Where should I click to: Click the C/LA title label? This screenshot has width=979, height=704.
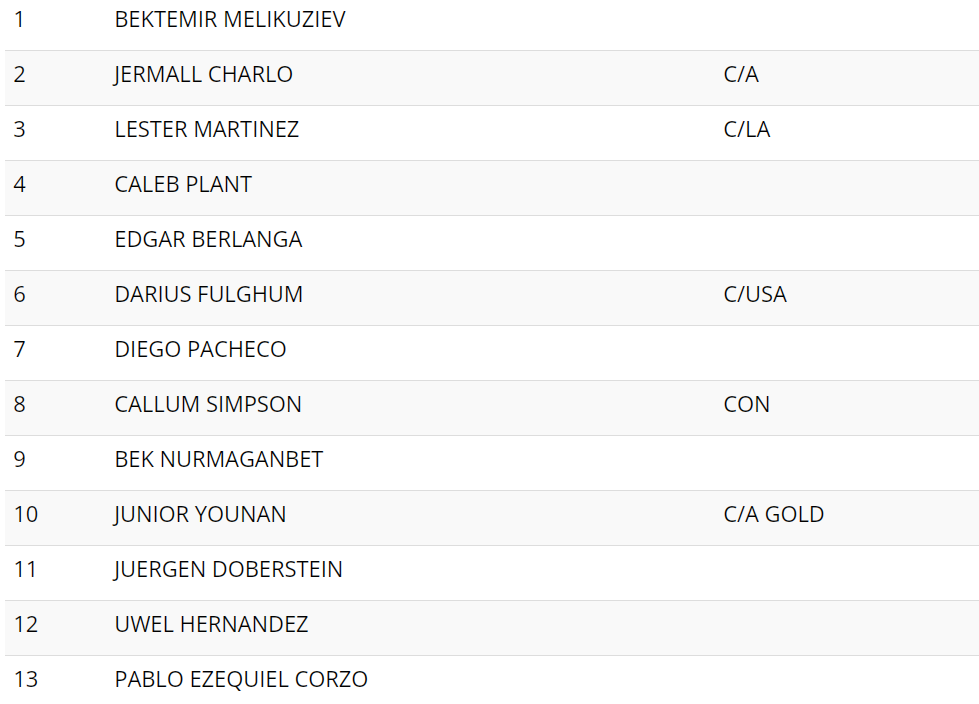[x=747, y=129]
